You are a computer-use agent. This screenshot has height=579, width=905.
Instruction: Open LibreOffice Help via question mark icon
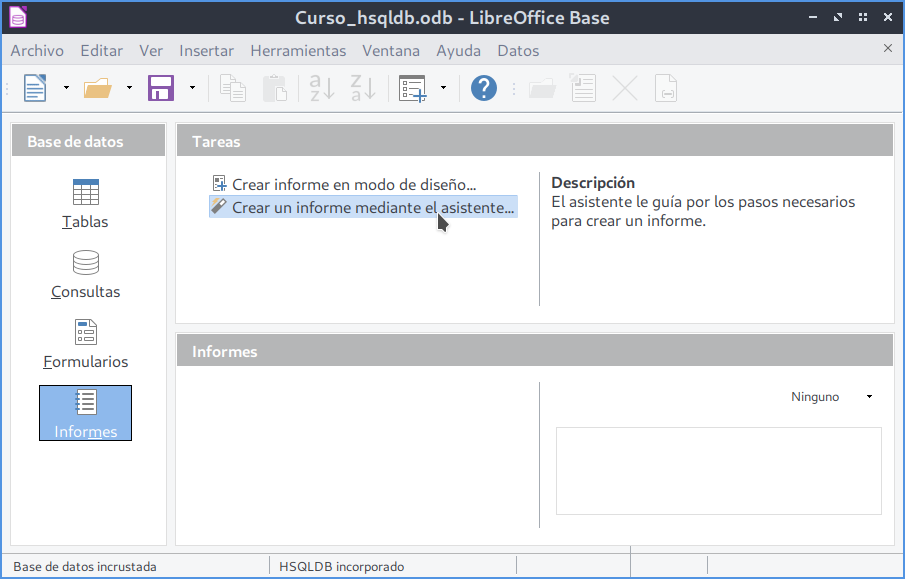[484, 88]
